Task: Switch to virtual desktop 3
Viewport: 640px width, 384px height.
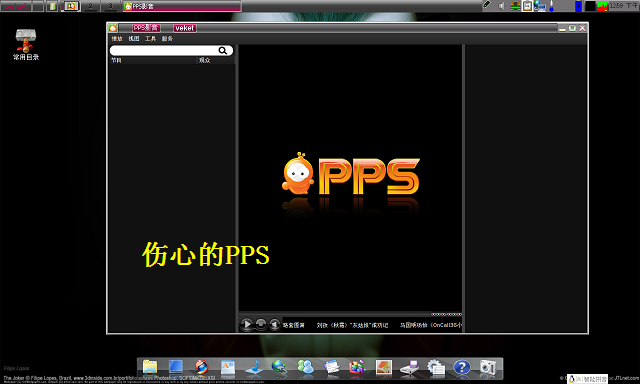Action: click(x=110, y=6)
